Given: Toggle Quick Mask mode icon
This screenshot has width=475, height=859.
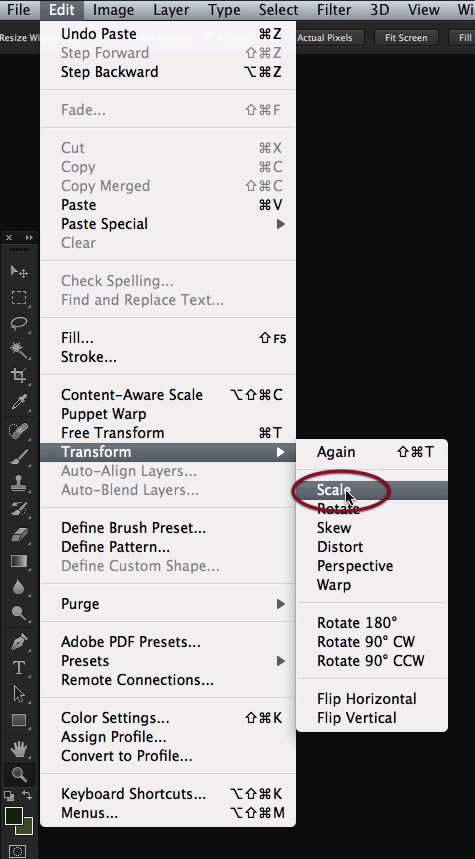Looking at the screenshot, I should (x=18, y=851).
